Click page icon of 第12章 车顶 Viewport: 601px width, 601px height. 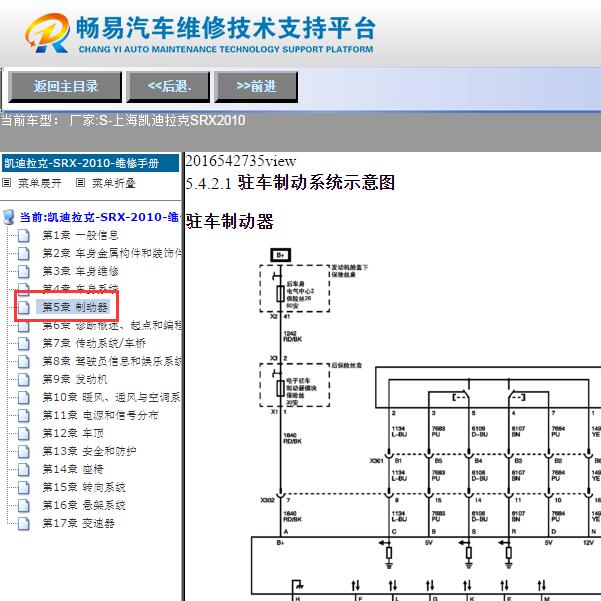24,434
